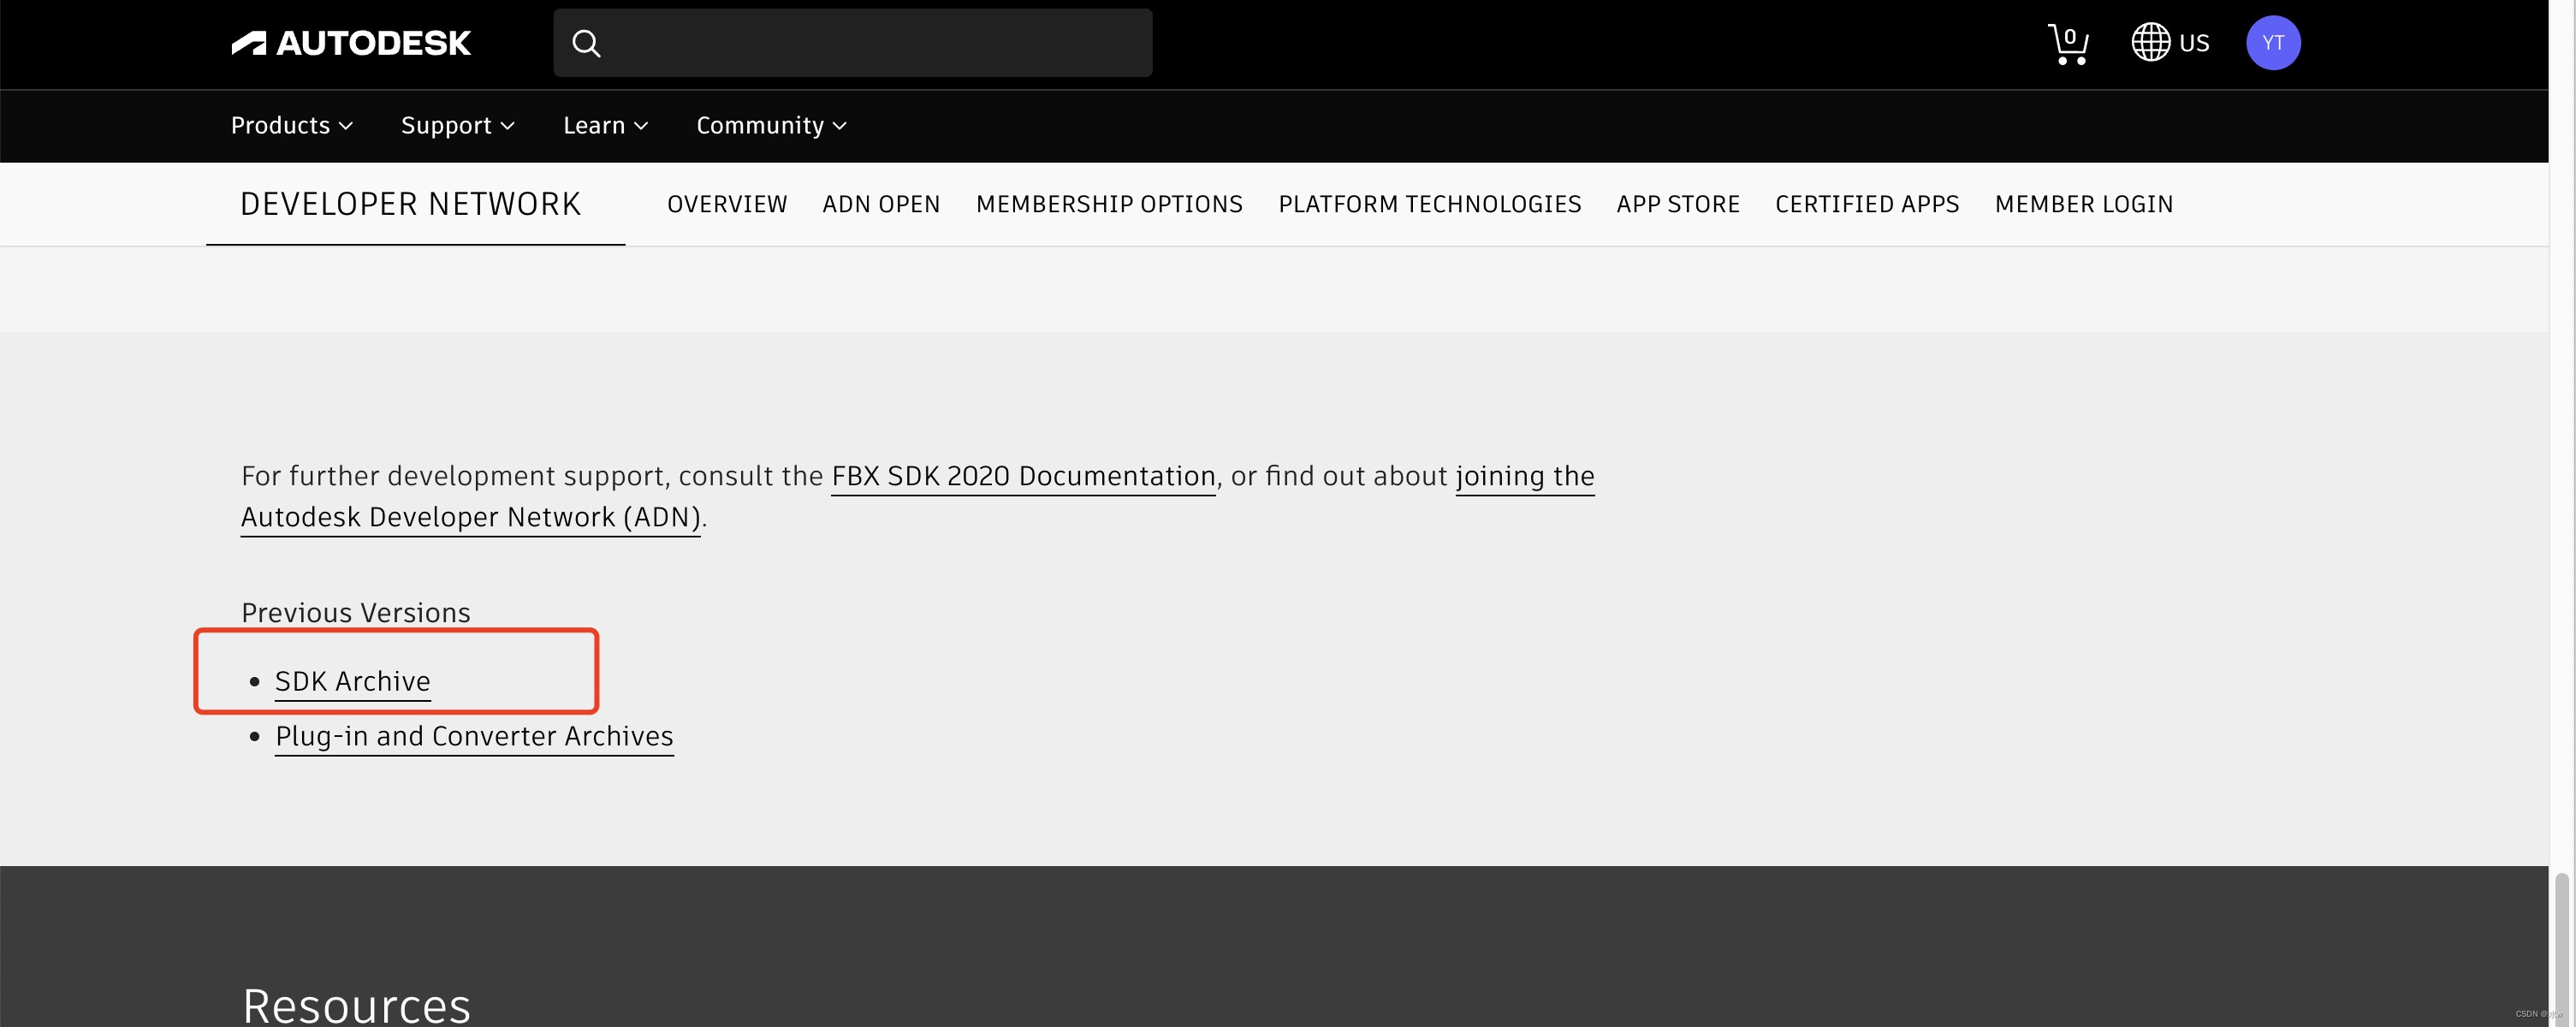Open FBX SDK 2020 Documentation link

1023,476
